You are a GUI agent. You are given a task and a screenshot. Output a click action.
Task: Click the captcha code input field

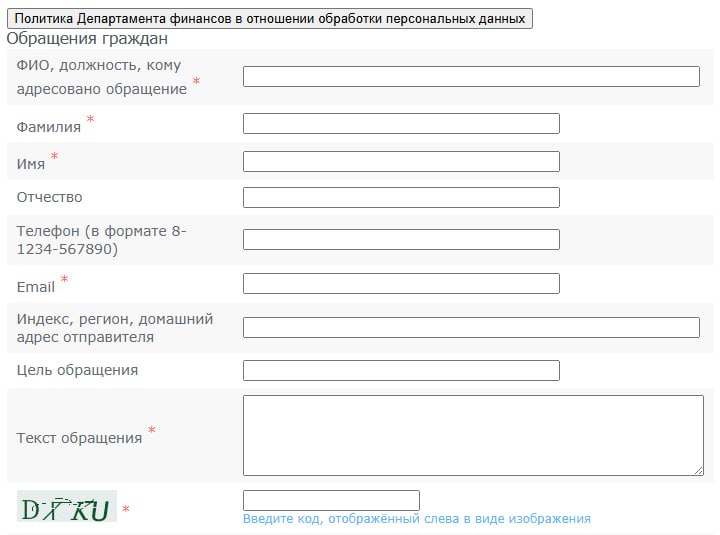click(x=331, y=500)
